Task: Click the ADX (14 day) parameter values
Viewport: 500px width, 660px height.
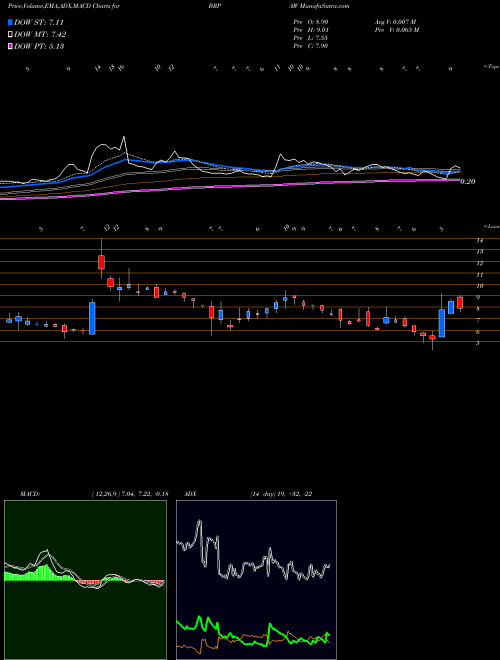Action: click(281, 494)
